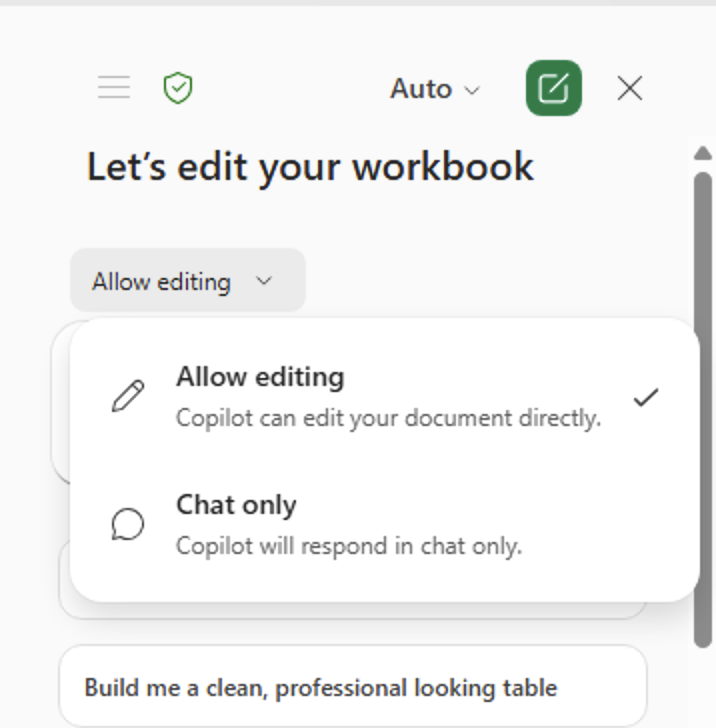Click 'Copilot can edit your document directly' text
The width and height of the screenshot is (716, 728).
pos(388,418)
